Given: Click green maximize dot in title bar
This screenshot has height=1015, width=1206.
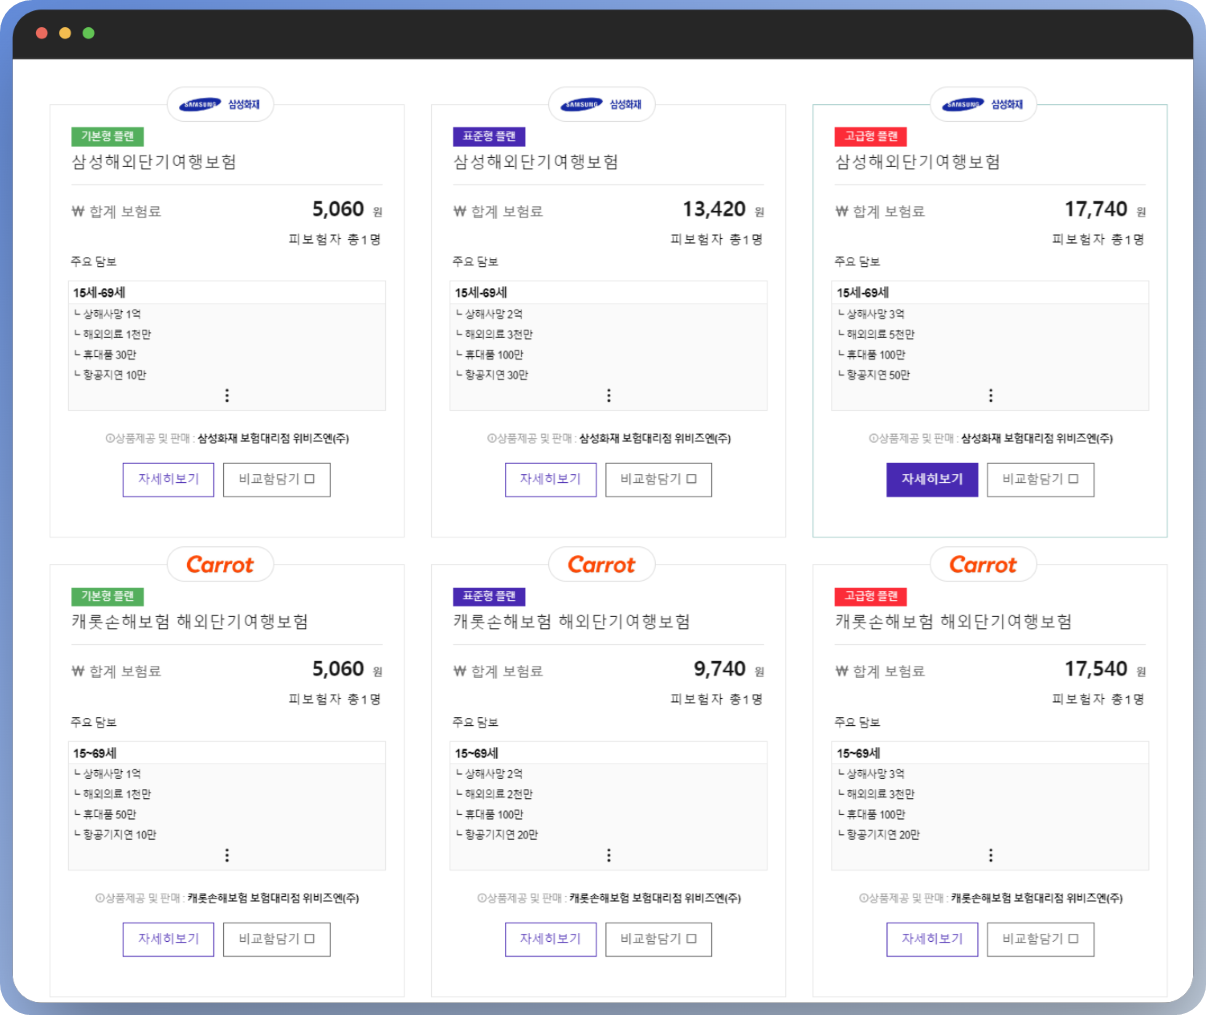Looking at the screenshot, I should click(88, 33).
